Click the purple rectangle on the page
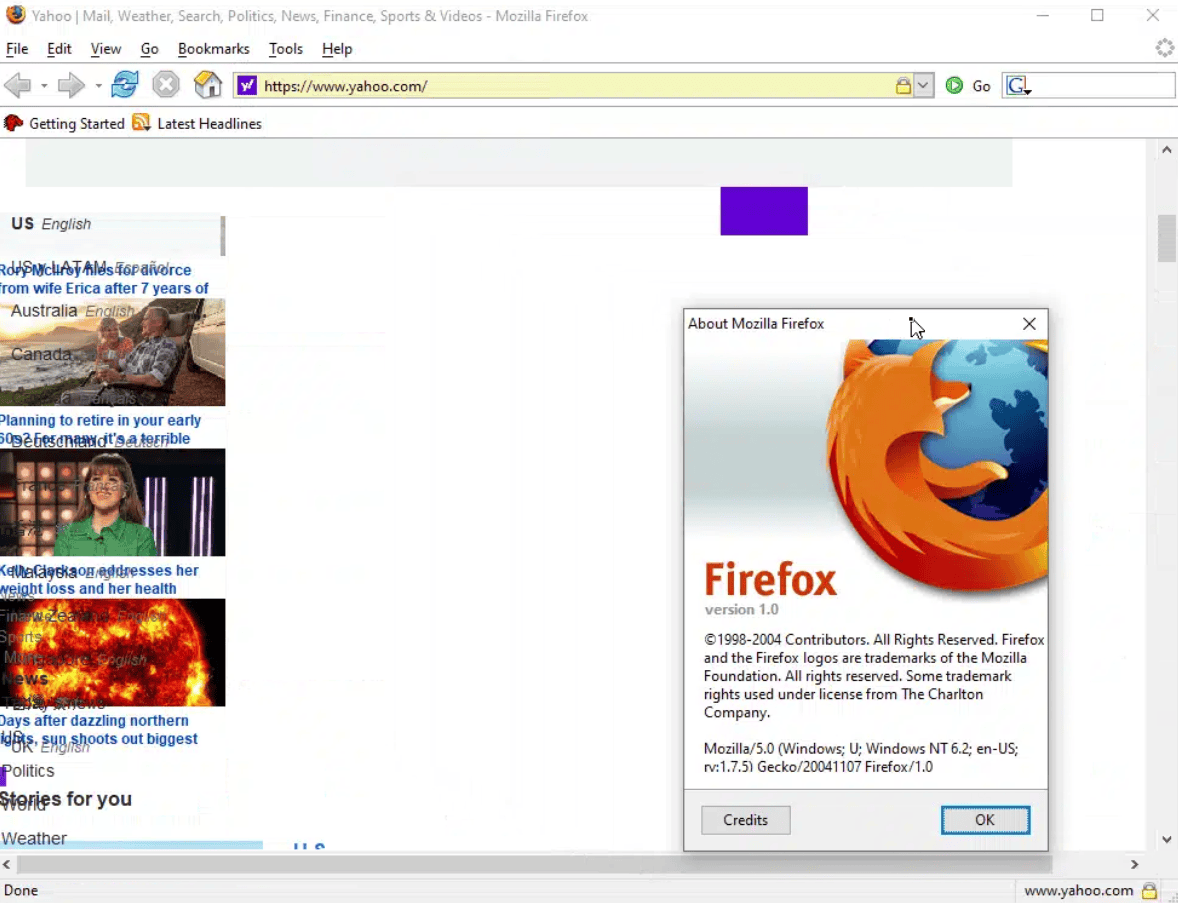The height and width of the screenshot is (903, 1178). point(763,211)
